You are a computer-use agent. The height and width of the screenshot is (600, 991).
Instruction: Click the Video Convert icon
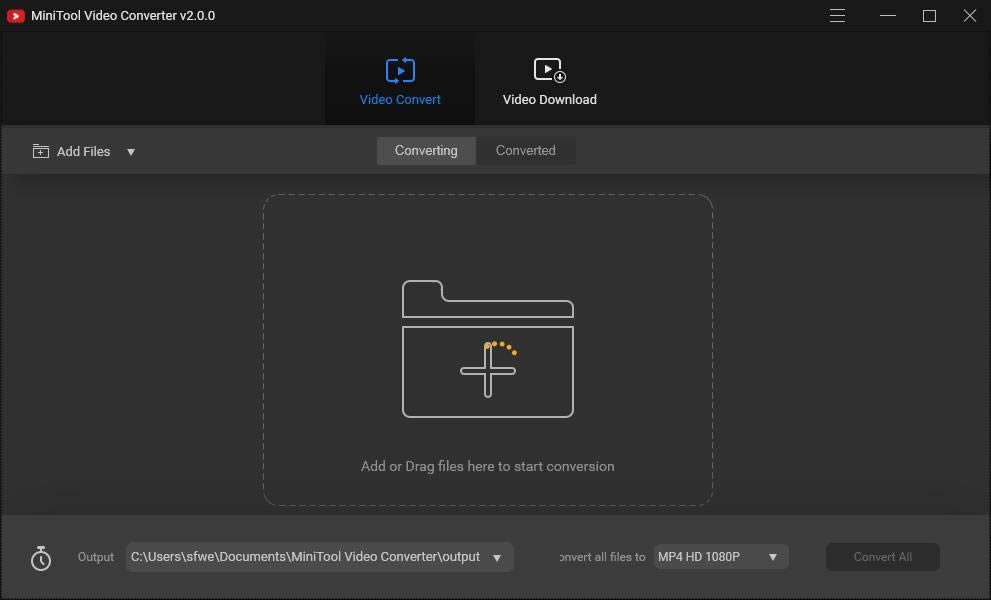point(400,70)
